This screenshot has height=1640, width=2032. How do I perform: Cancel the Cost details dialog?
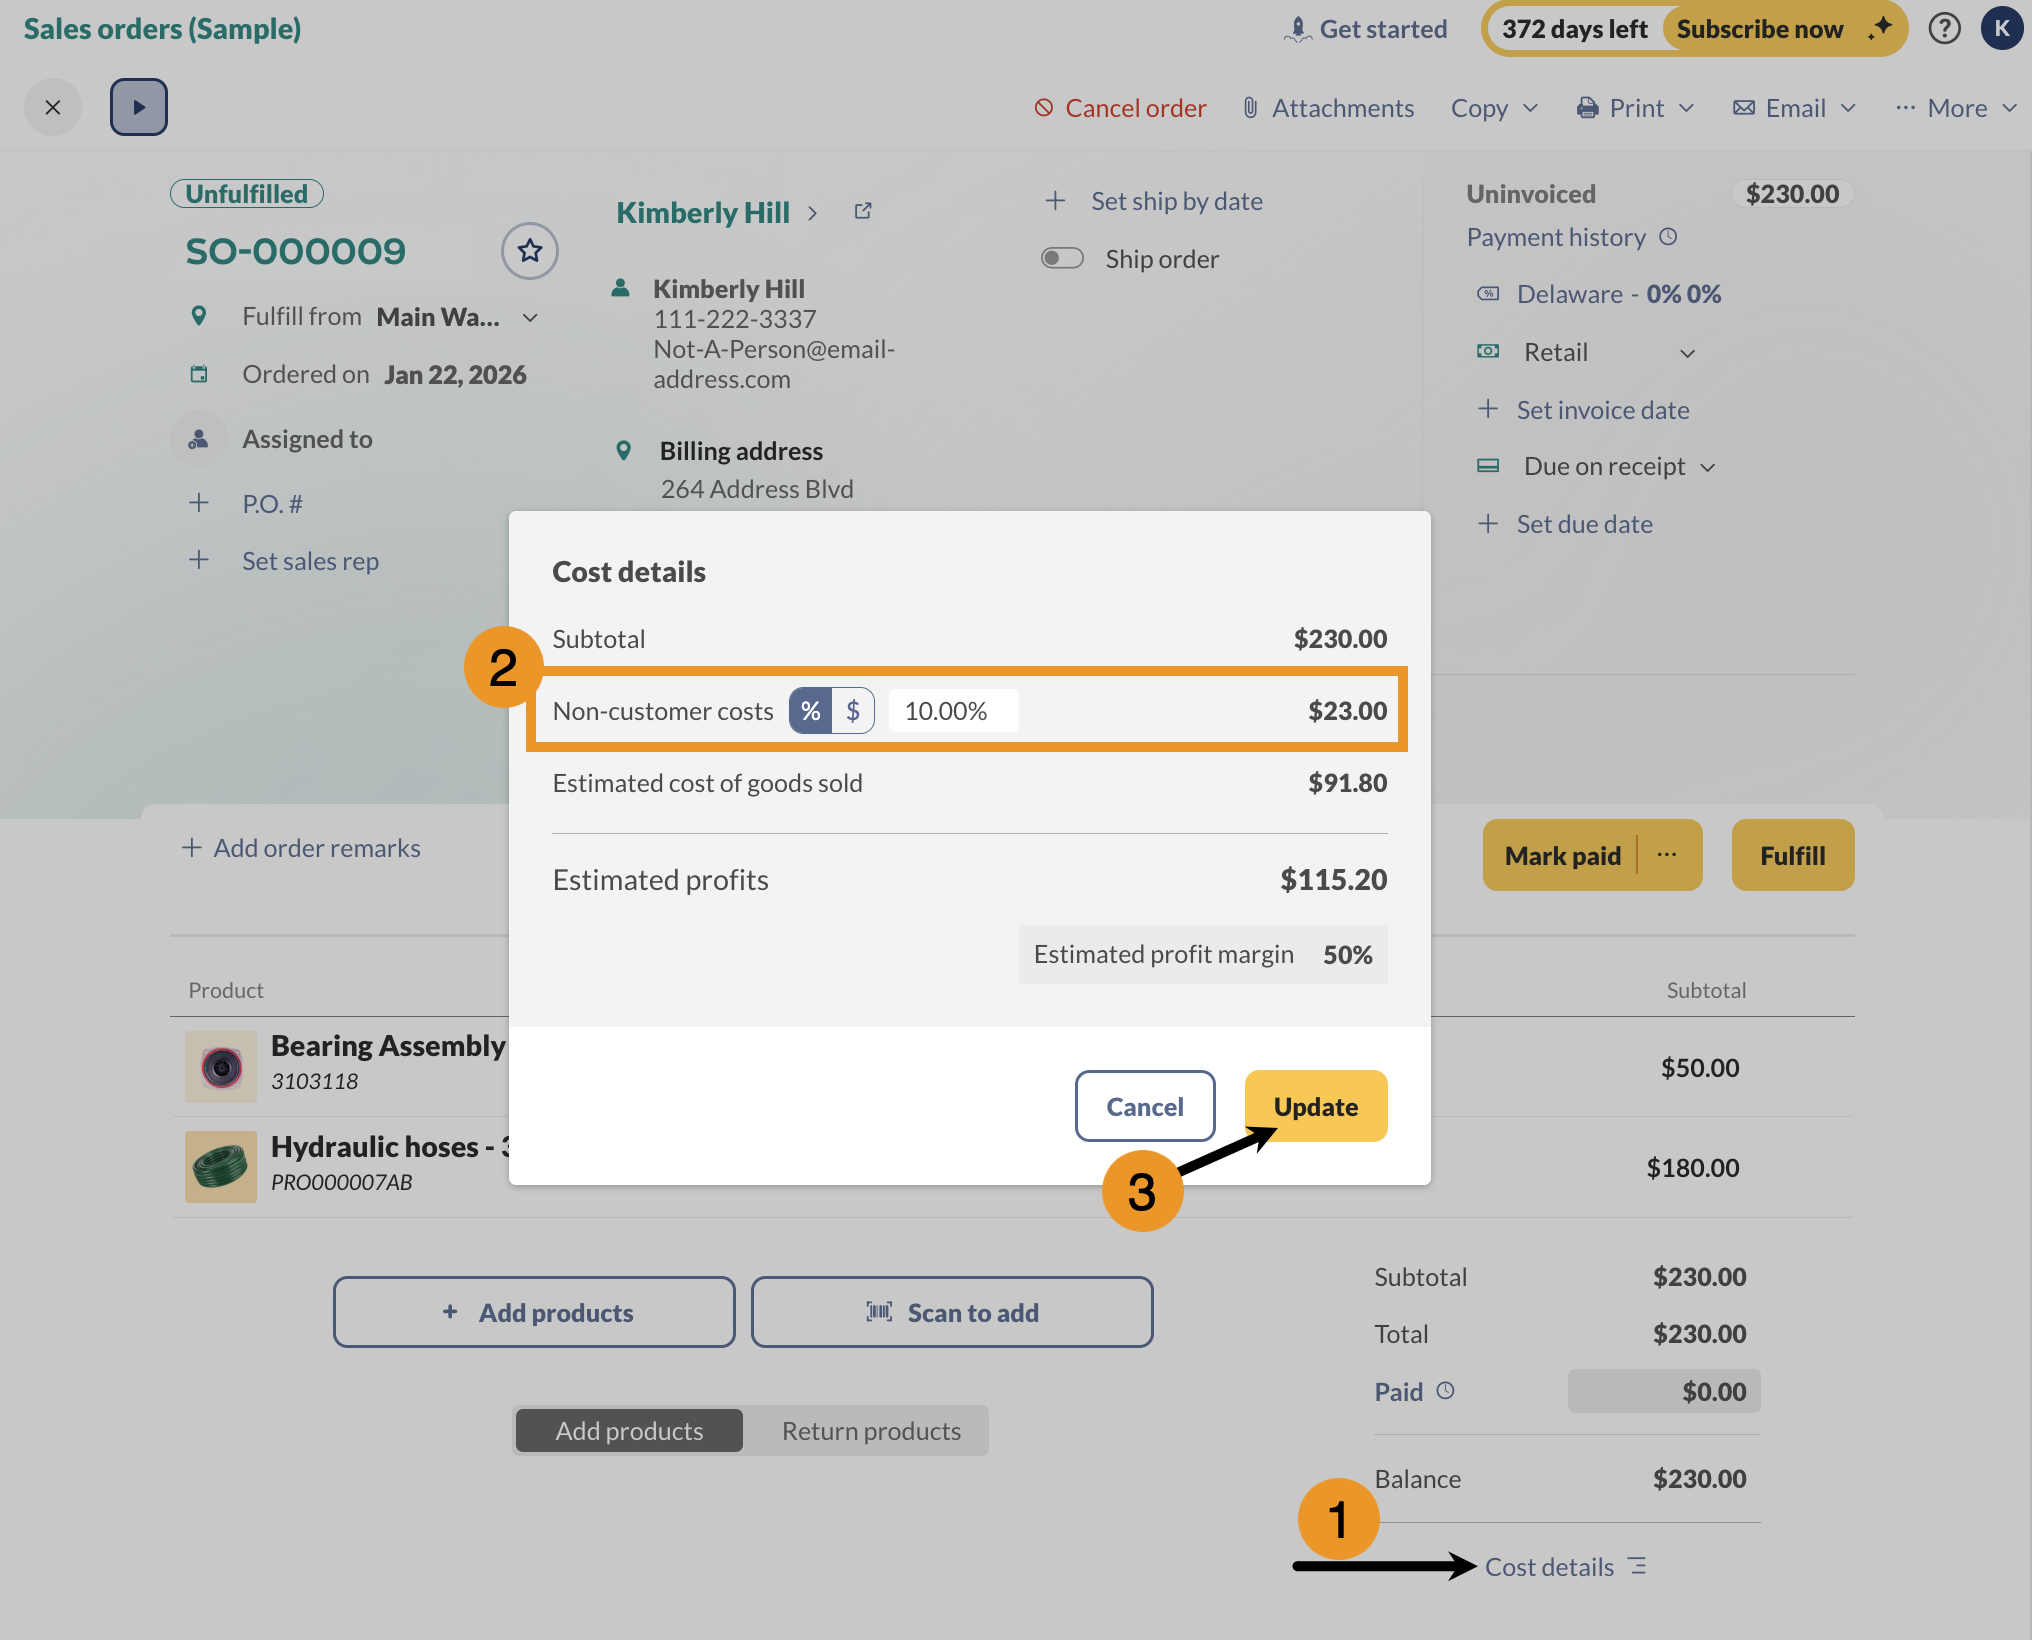pyautogui.click(x=1144, y=1106)
